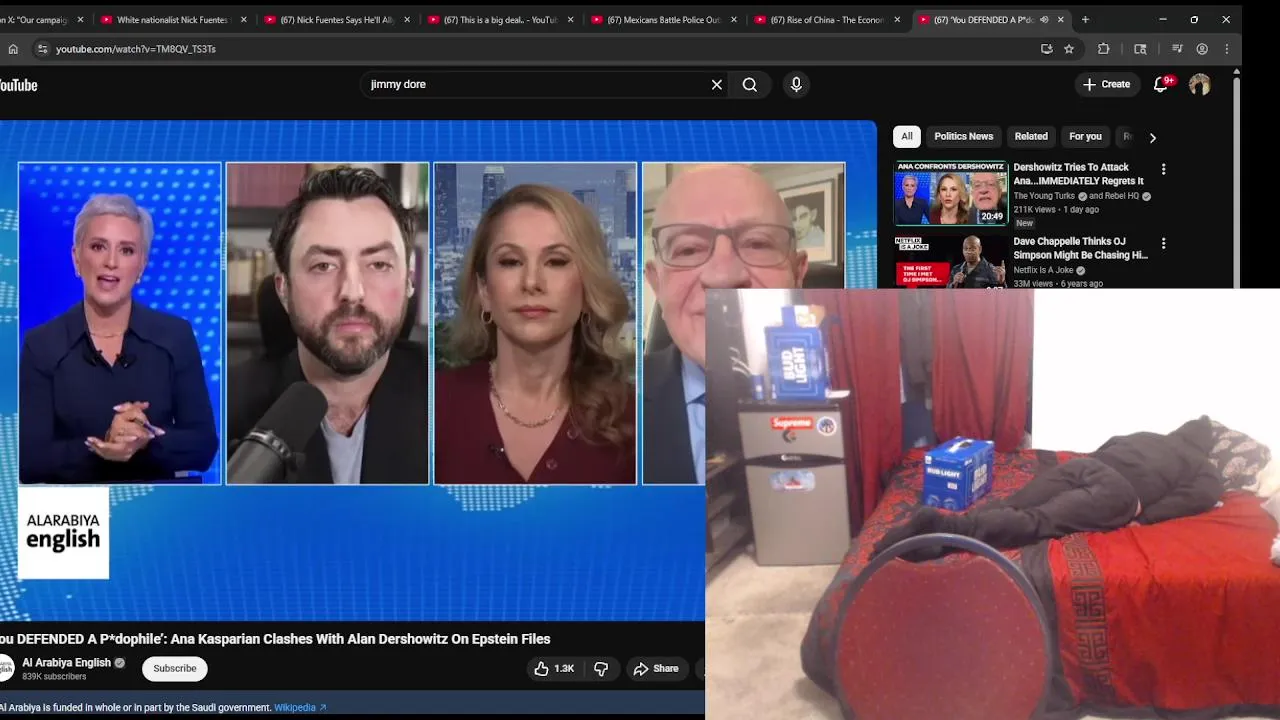Switch to 'Nick Fuentes Says He'll' tab

[337, 20]
